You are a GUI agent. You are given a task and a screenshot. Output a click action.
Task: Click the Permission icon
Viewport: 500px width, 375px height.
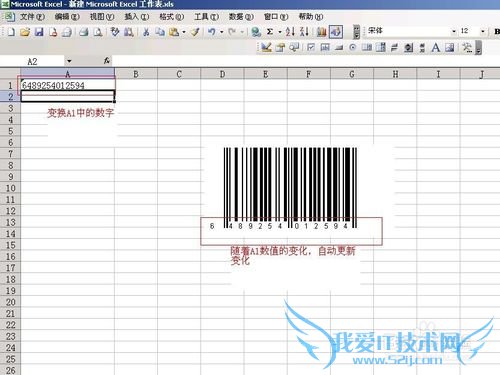53,32
